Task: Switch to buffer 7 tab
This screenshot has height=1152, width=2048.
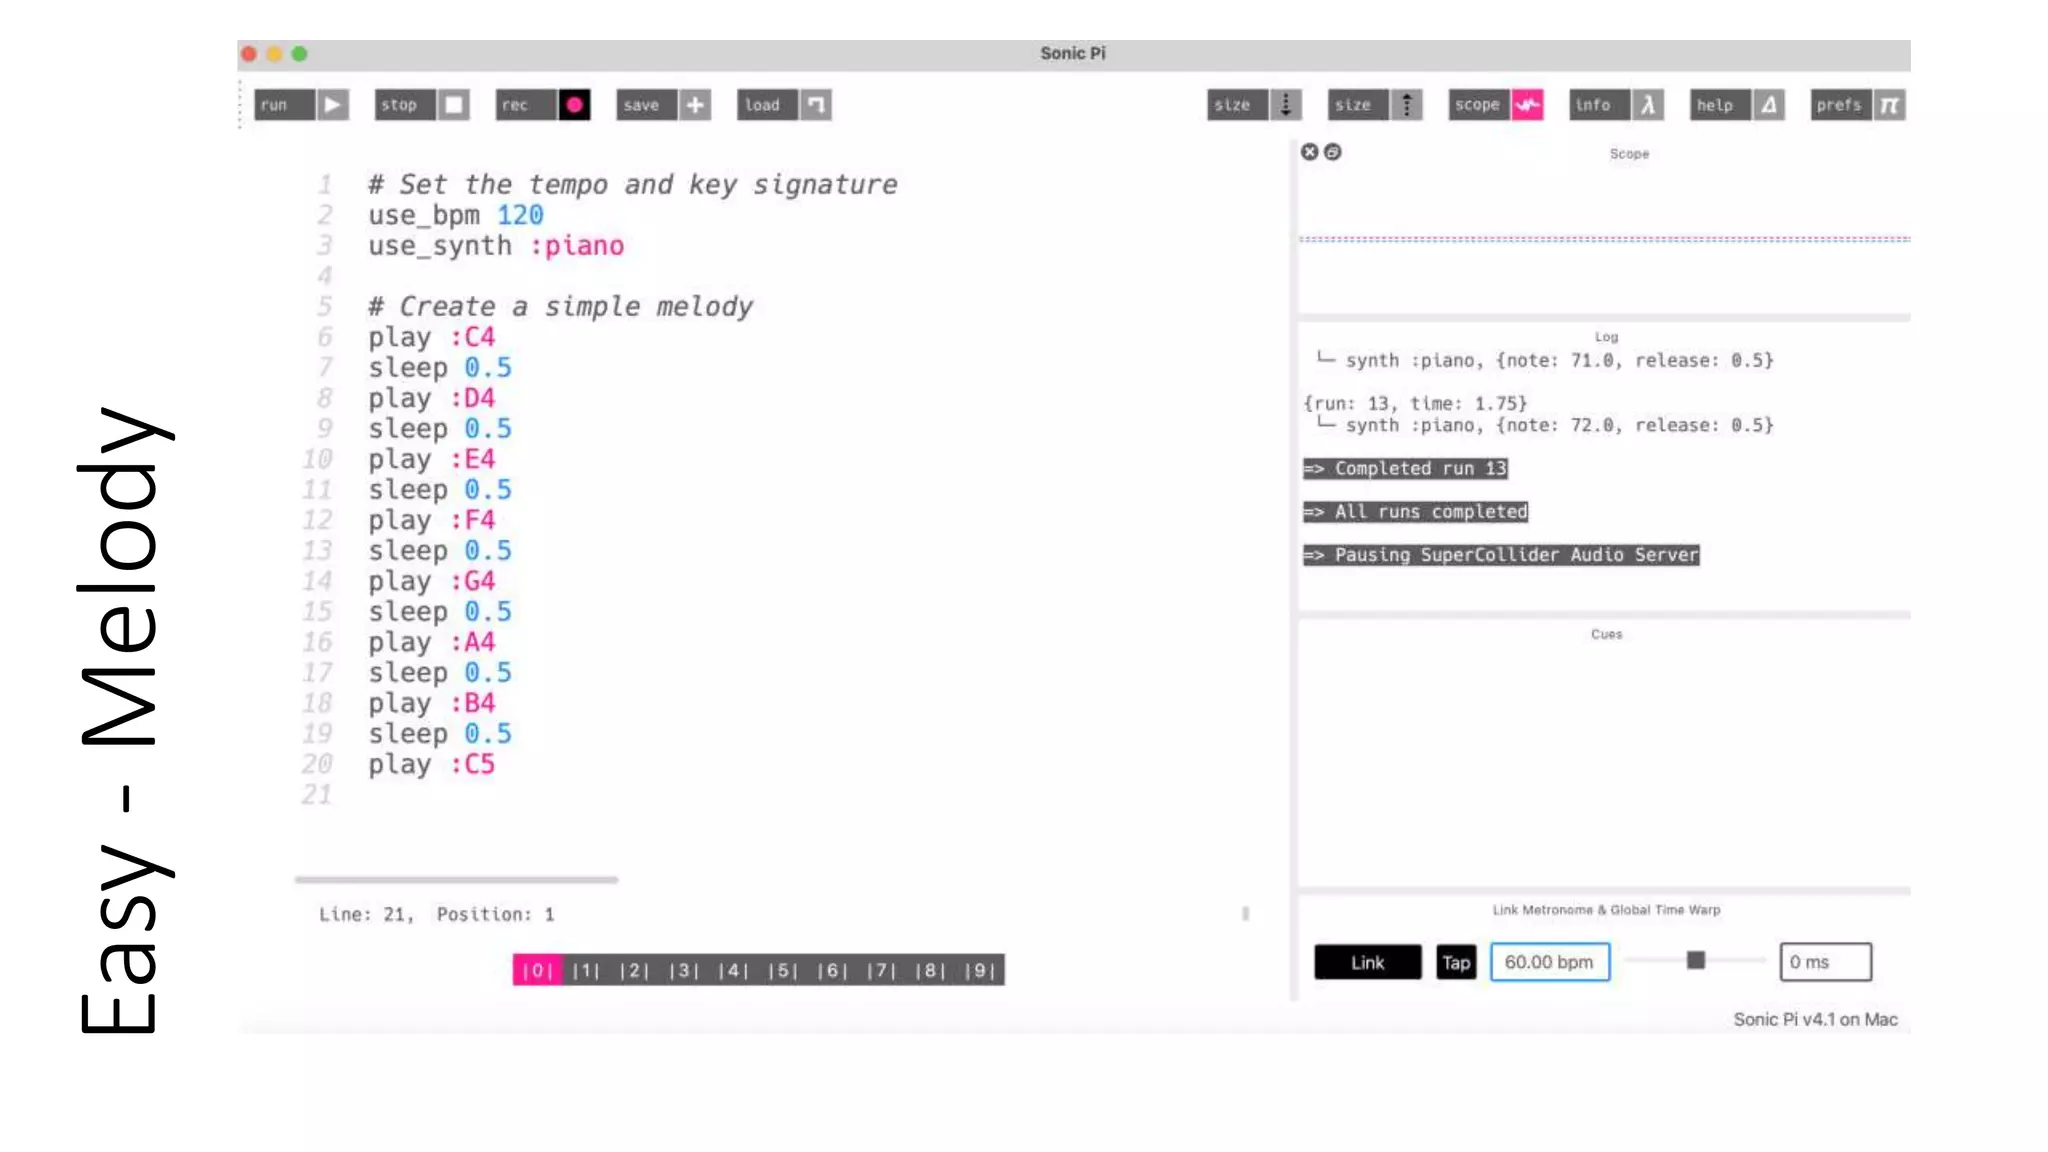Action: (881, 970)
